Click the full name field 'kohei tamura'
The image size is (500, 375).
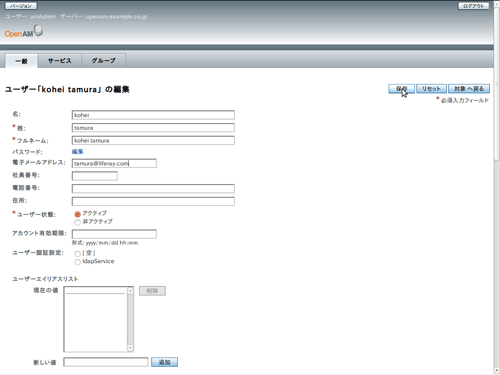coord(153,140)
